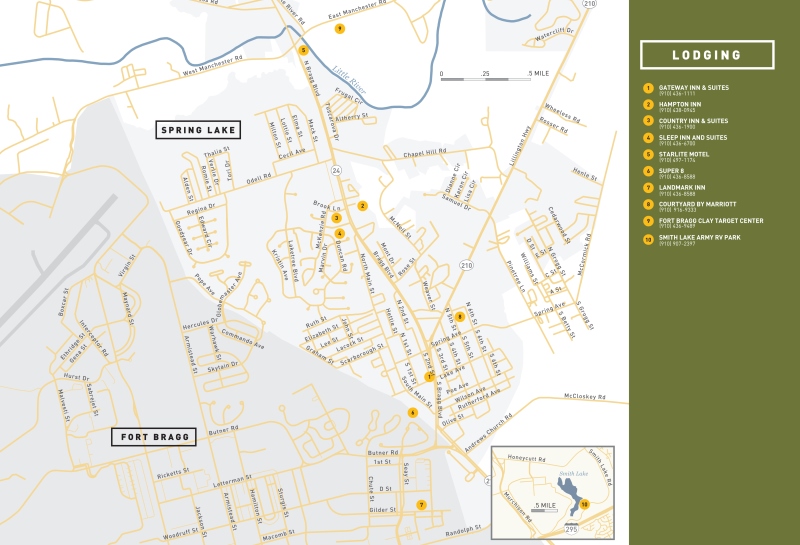
Task: Click map marker 2 near Brook Ln
Action: pos(363,206)
